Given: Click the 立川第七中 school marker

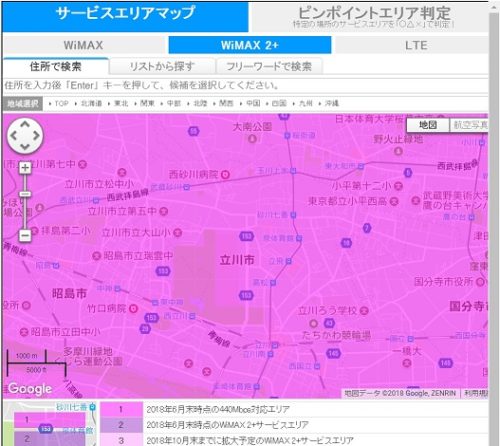Looking at the screenshot, I should pos(83,164).
